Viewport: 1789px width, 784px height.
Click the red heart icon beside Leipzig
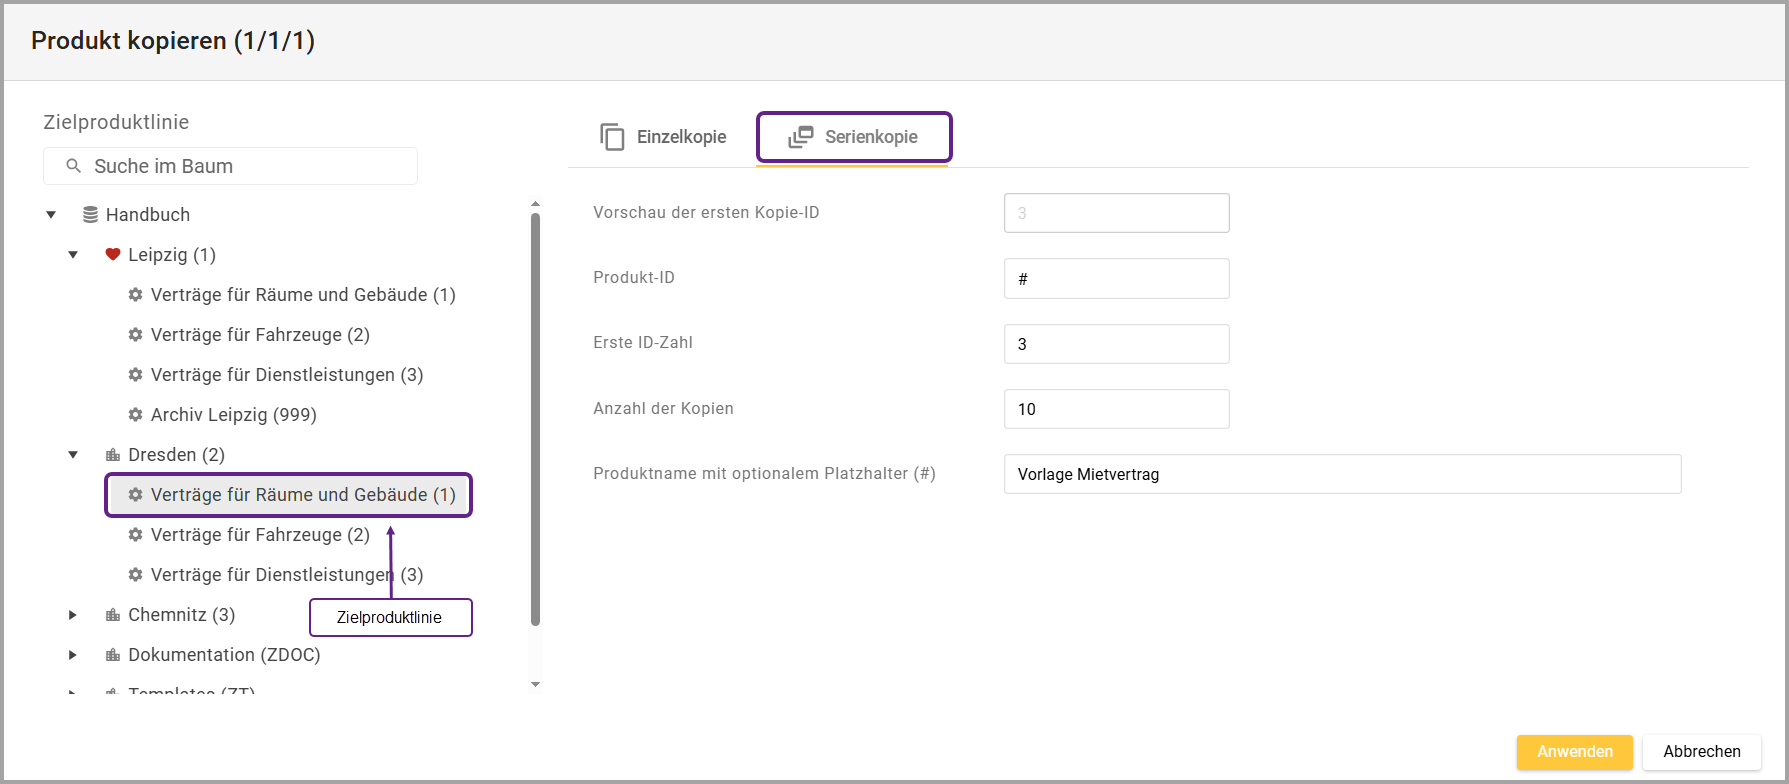tap(113, 255)
